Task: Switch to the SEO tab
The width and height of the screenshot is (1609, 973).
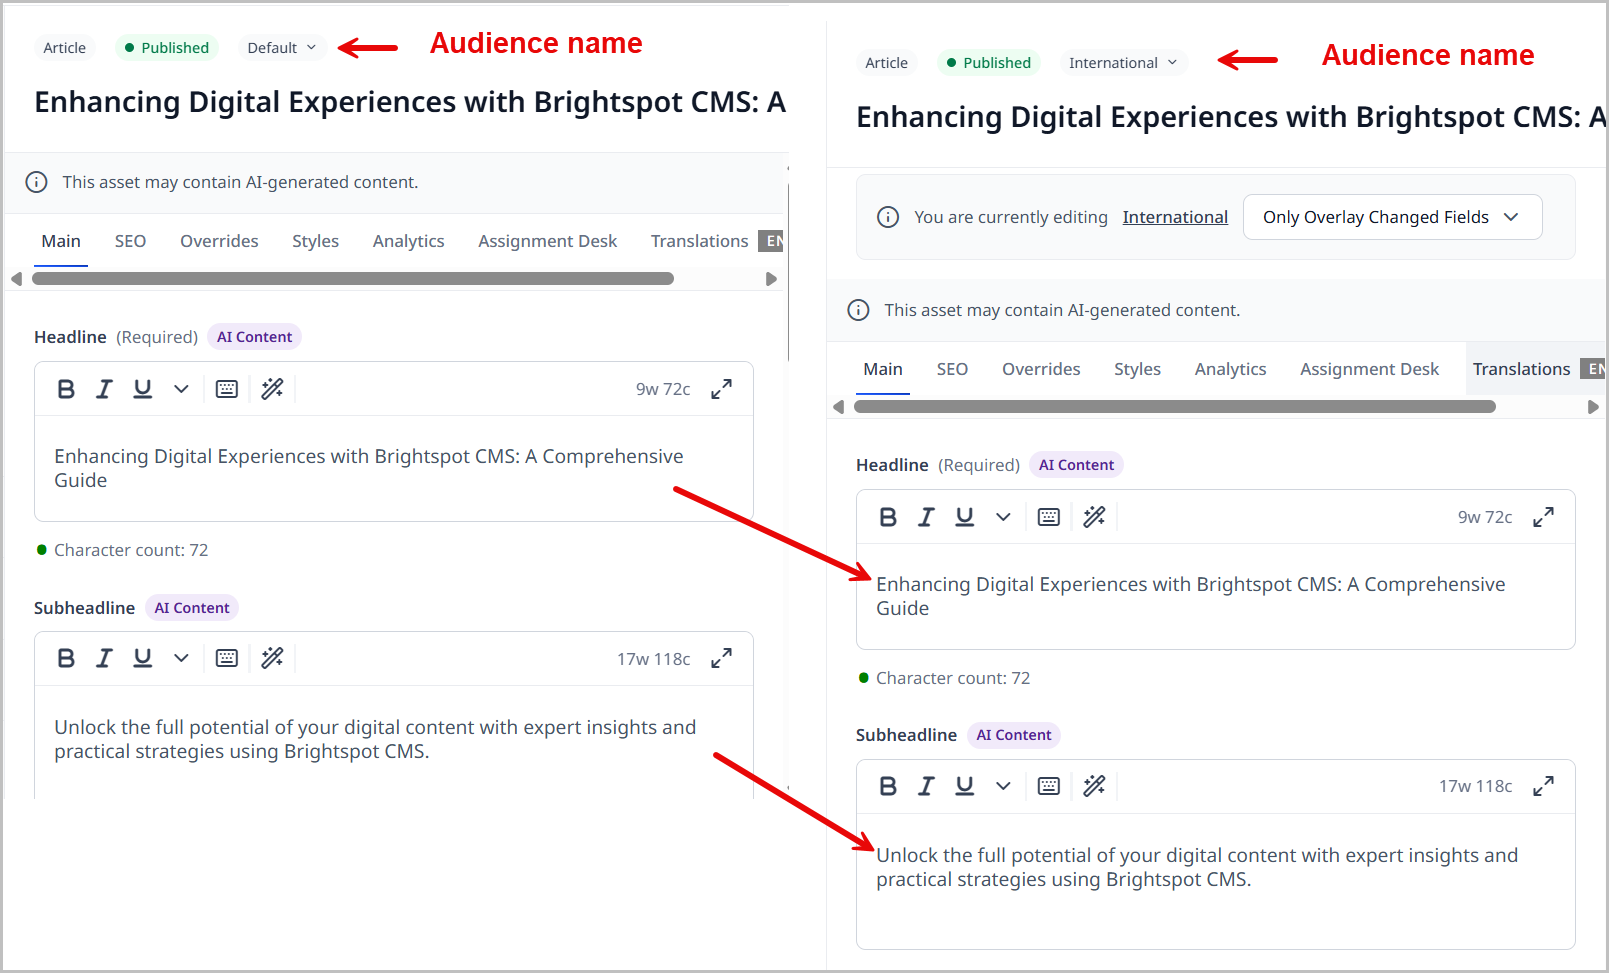Action: [x=130, y=241]
